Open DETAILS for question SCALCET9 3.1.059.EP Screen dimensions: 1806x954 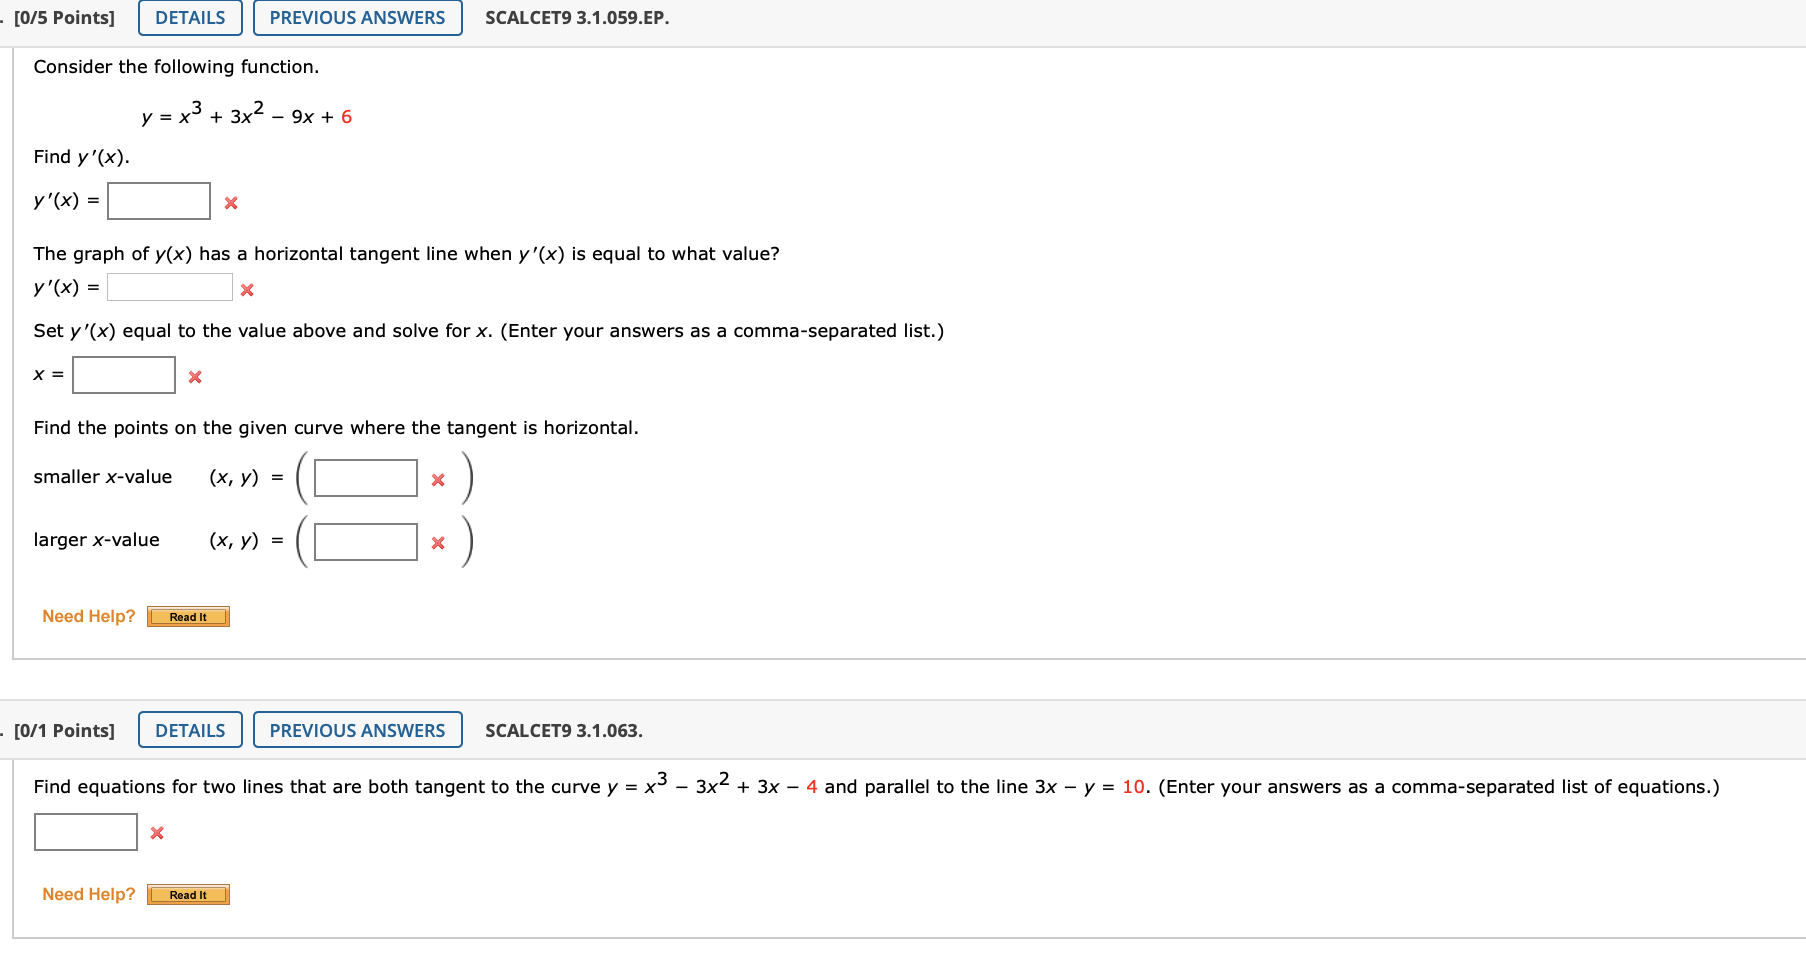point(189,17)
